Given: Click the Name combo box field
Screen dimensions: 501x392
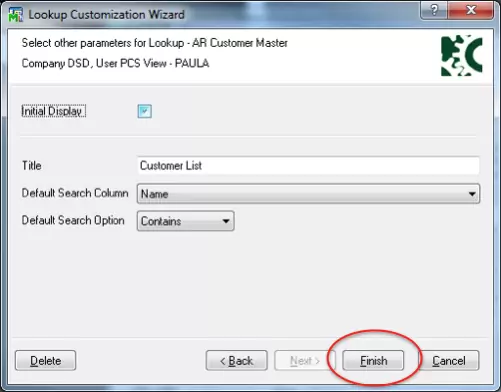Looking at the screenshot, I should click(x=308, y=194).
